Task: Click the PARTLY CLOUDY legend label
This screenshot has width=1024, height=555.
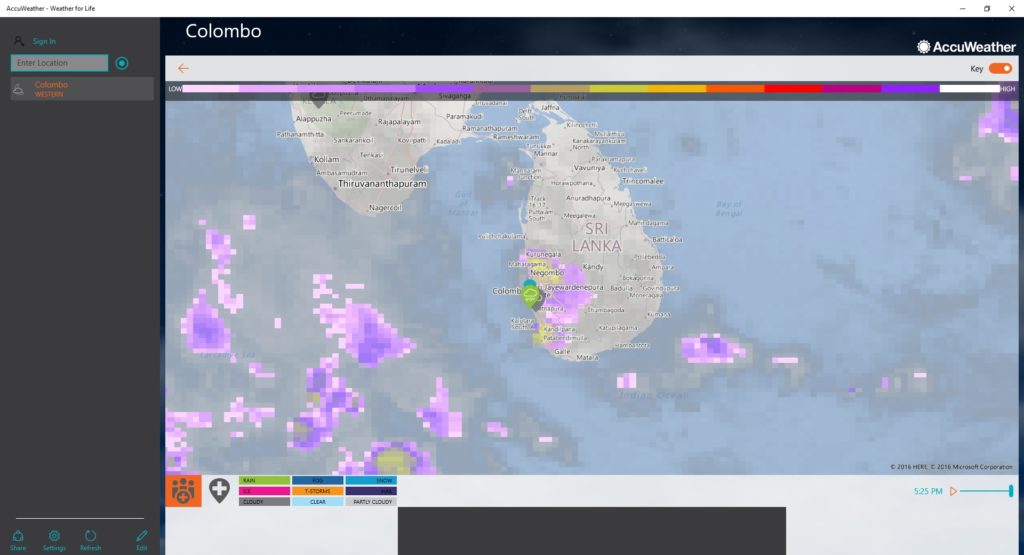Action: (x=371, y=502)
